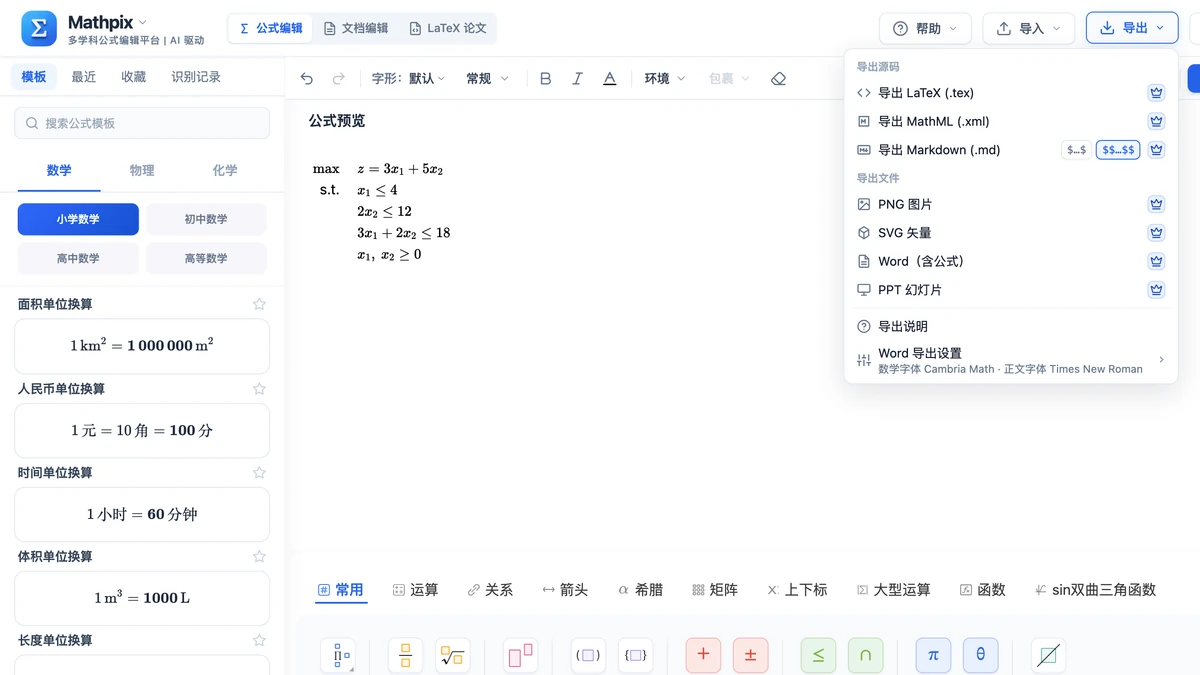Insert the intersection symbol
Viewport: 1200px width, 675px height.
865,656
